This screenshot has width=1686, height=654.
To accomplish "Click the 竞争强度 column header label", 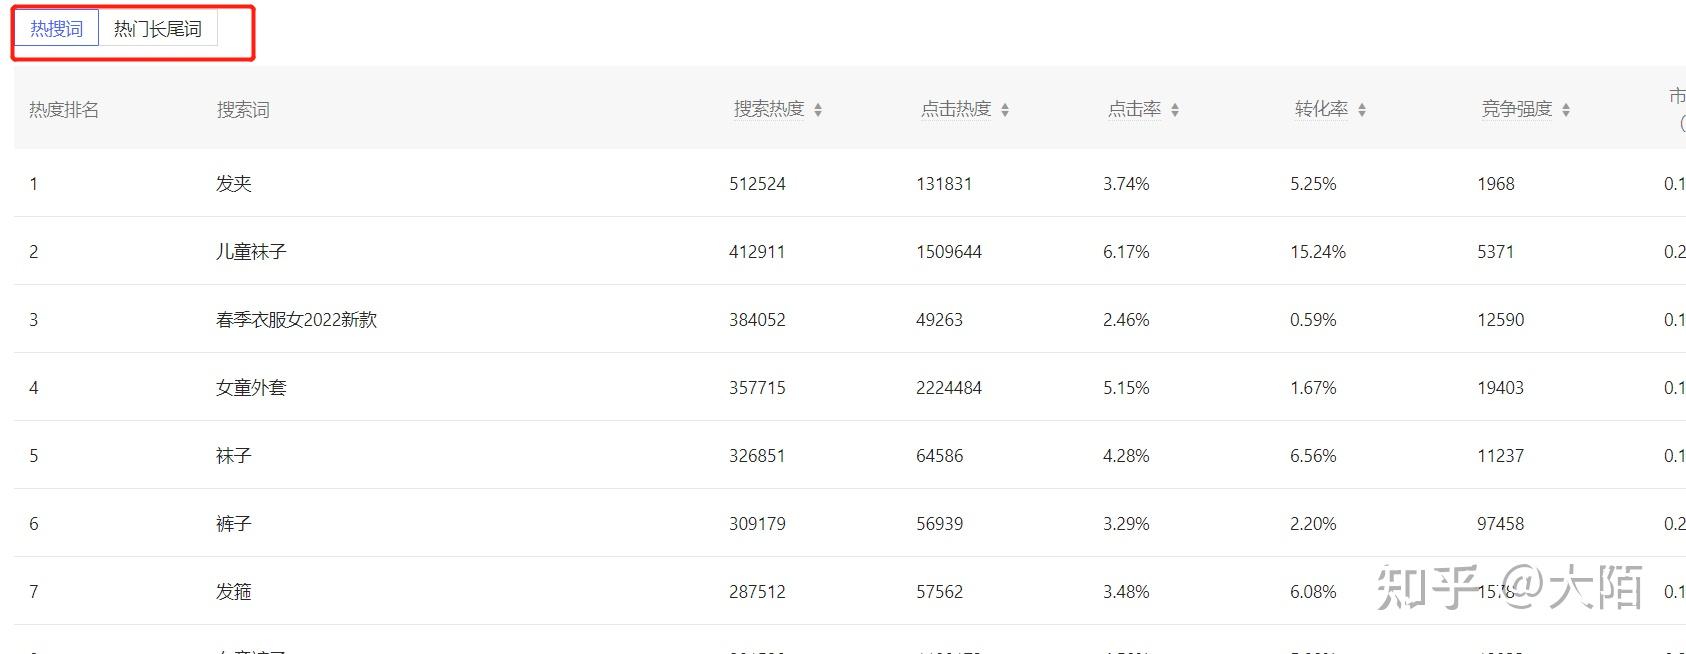I will (x=1516, y=109).
